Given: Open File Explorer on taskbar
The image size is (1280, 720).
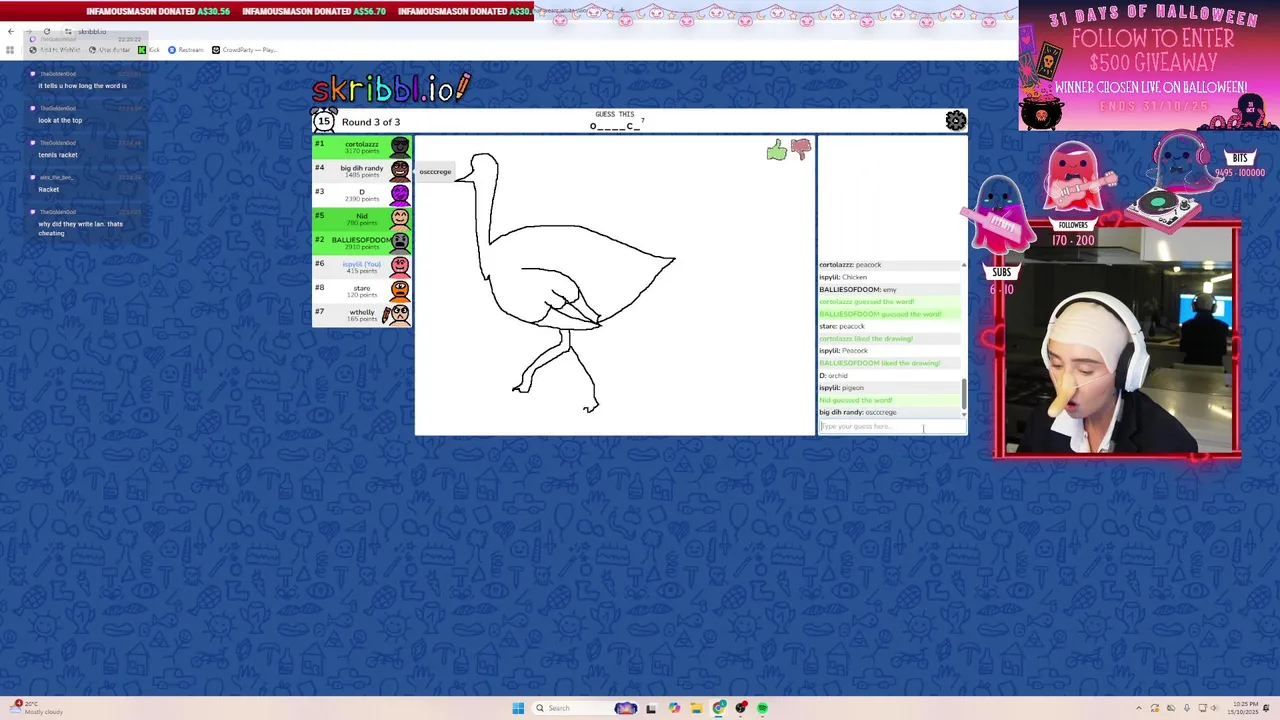Looking at the screenshot, I should point(696,708).
